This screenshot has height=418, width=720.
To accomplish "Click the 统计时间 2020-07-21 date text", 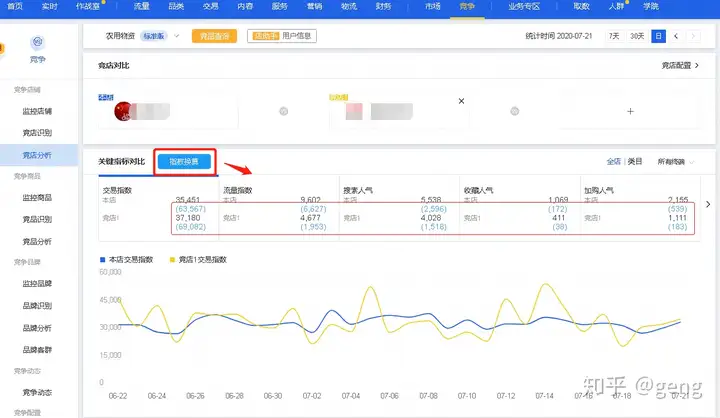I will [559, 36].
